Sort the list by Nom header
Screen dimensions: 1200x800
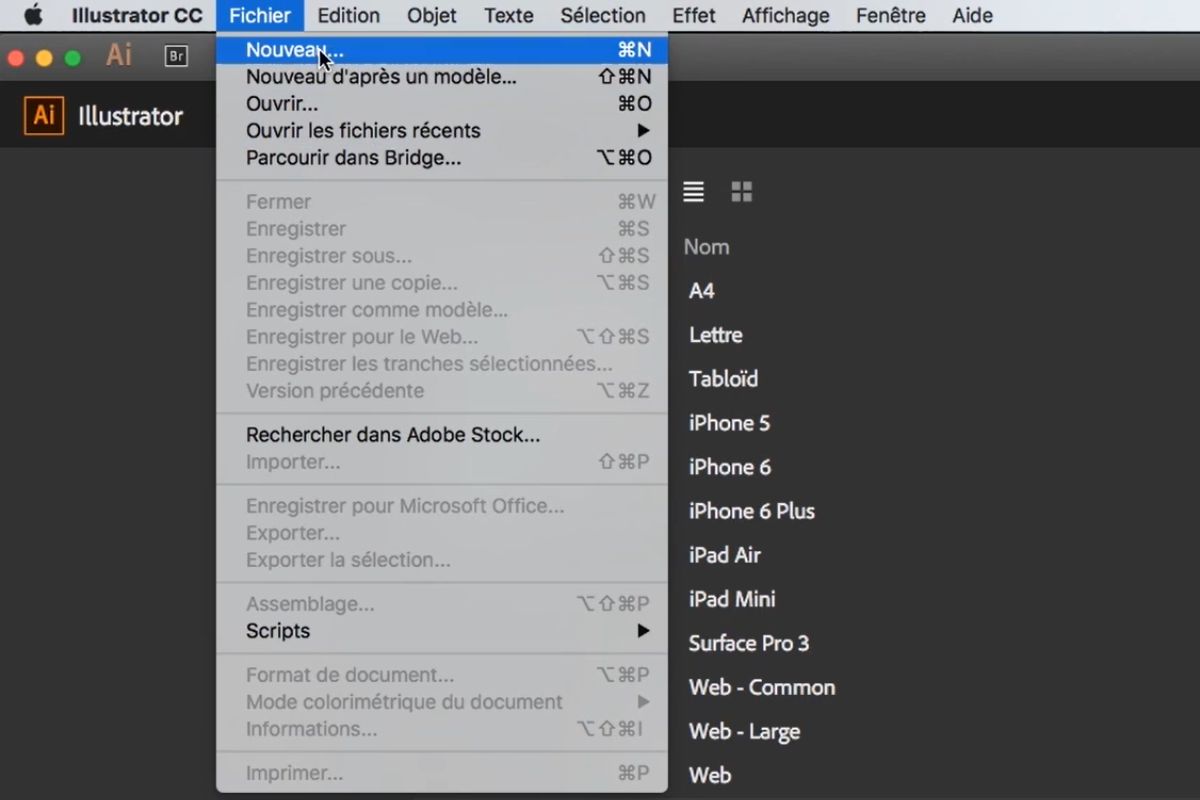(x=706, y=247)
